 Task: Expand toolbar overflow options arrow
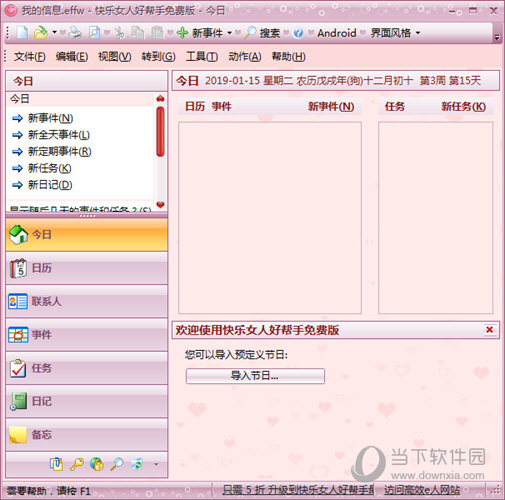[497, 37]
